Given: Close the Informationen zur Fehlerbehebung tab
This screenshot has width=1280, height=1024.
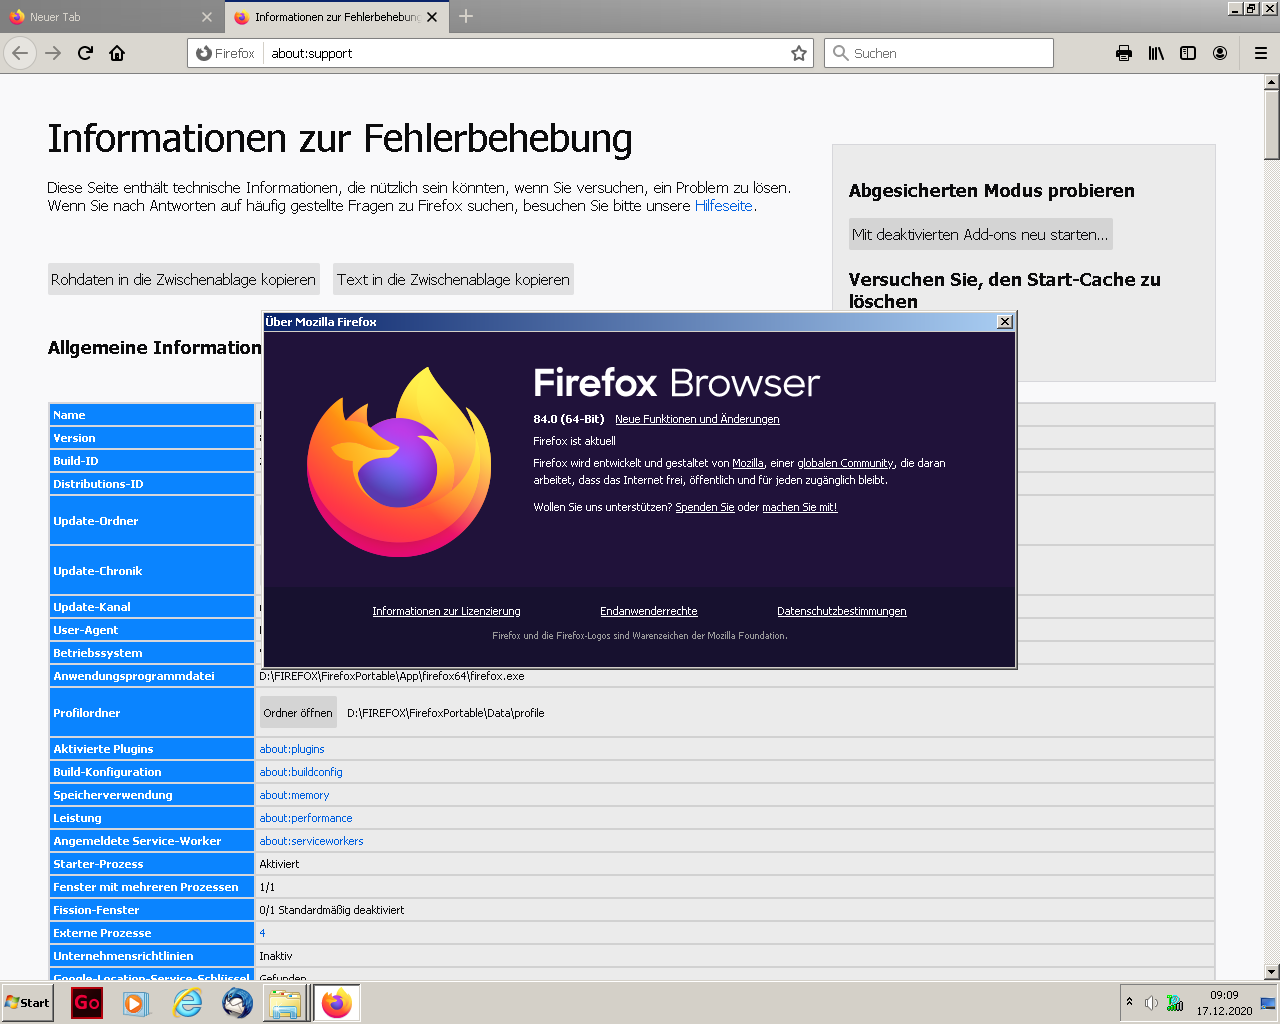Looking at the screenshot, I should pos(432,17).
